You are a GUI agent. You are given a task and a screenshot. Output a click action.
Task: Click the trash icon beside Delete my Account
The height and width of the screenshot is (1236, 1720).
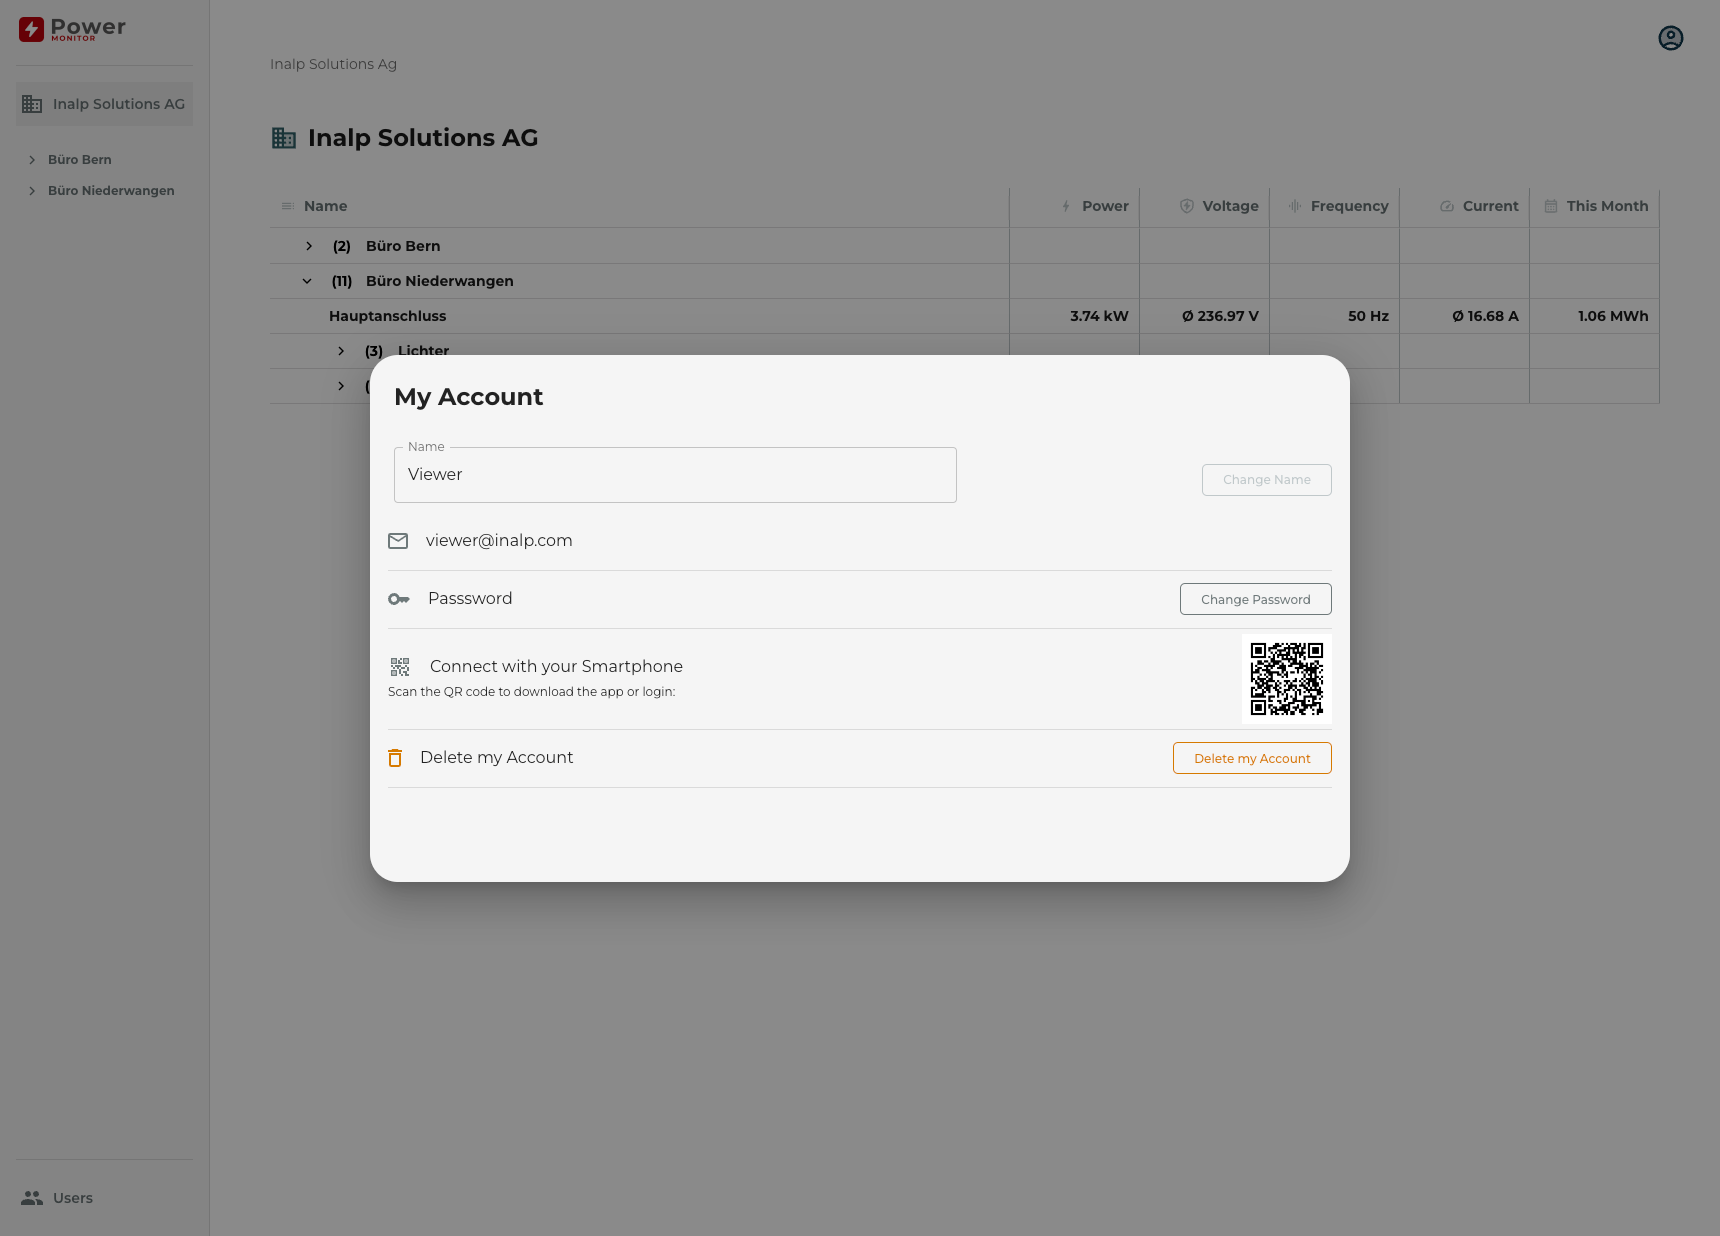395,758
